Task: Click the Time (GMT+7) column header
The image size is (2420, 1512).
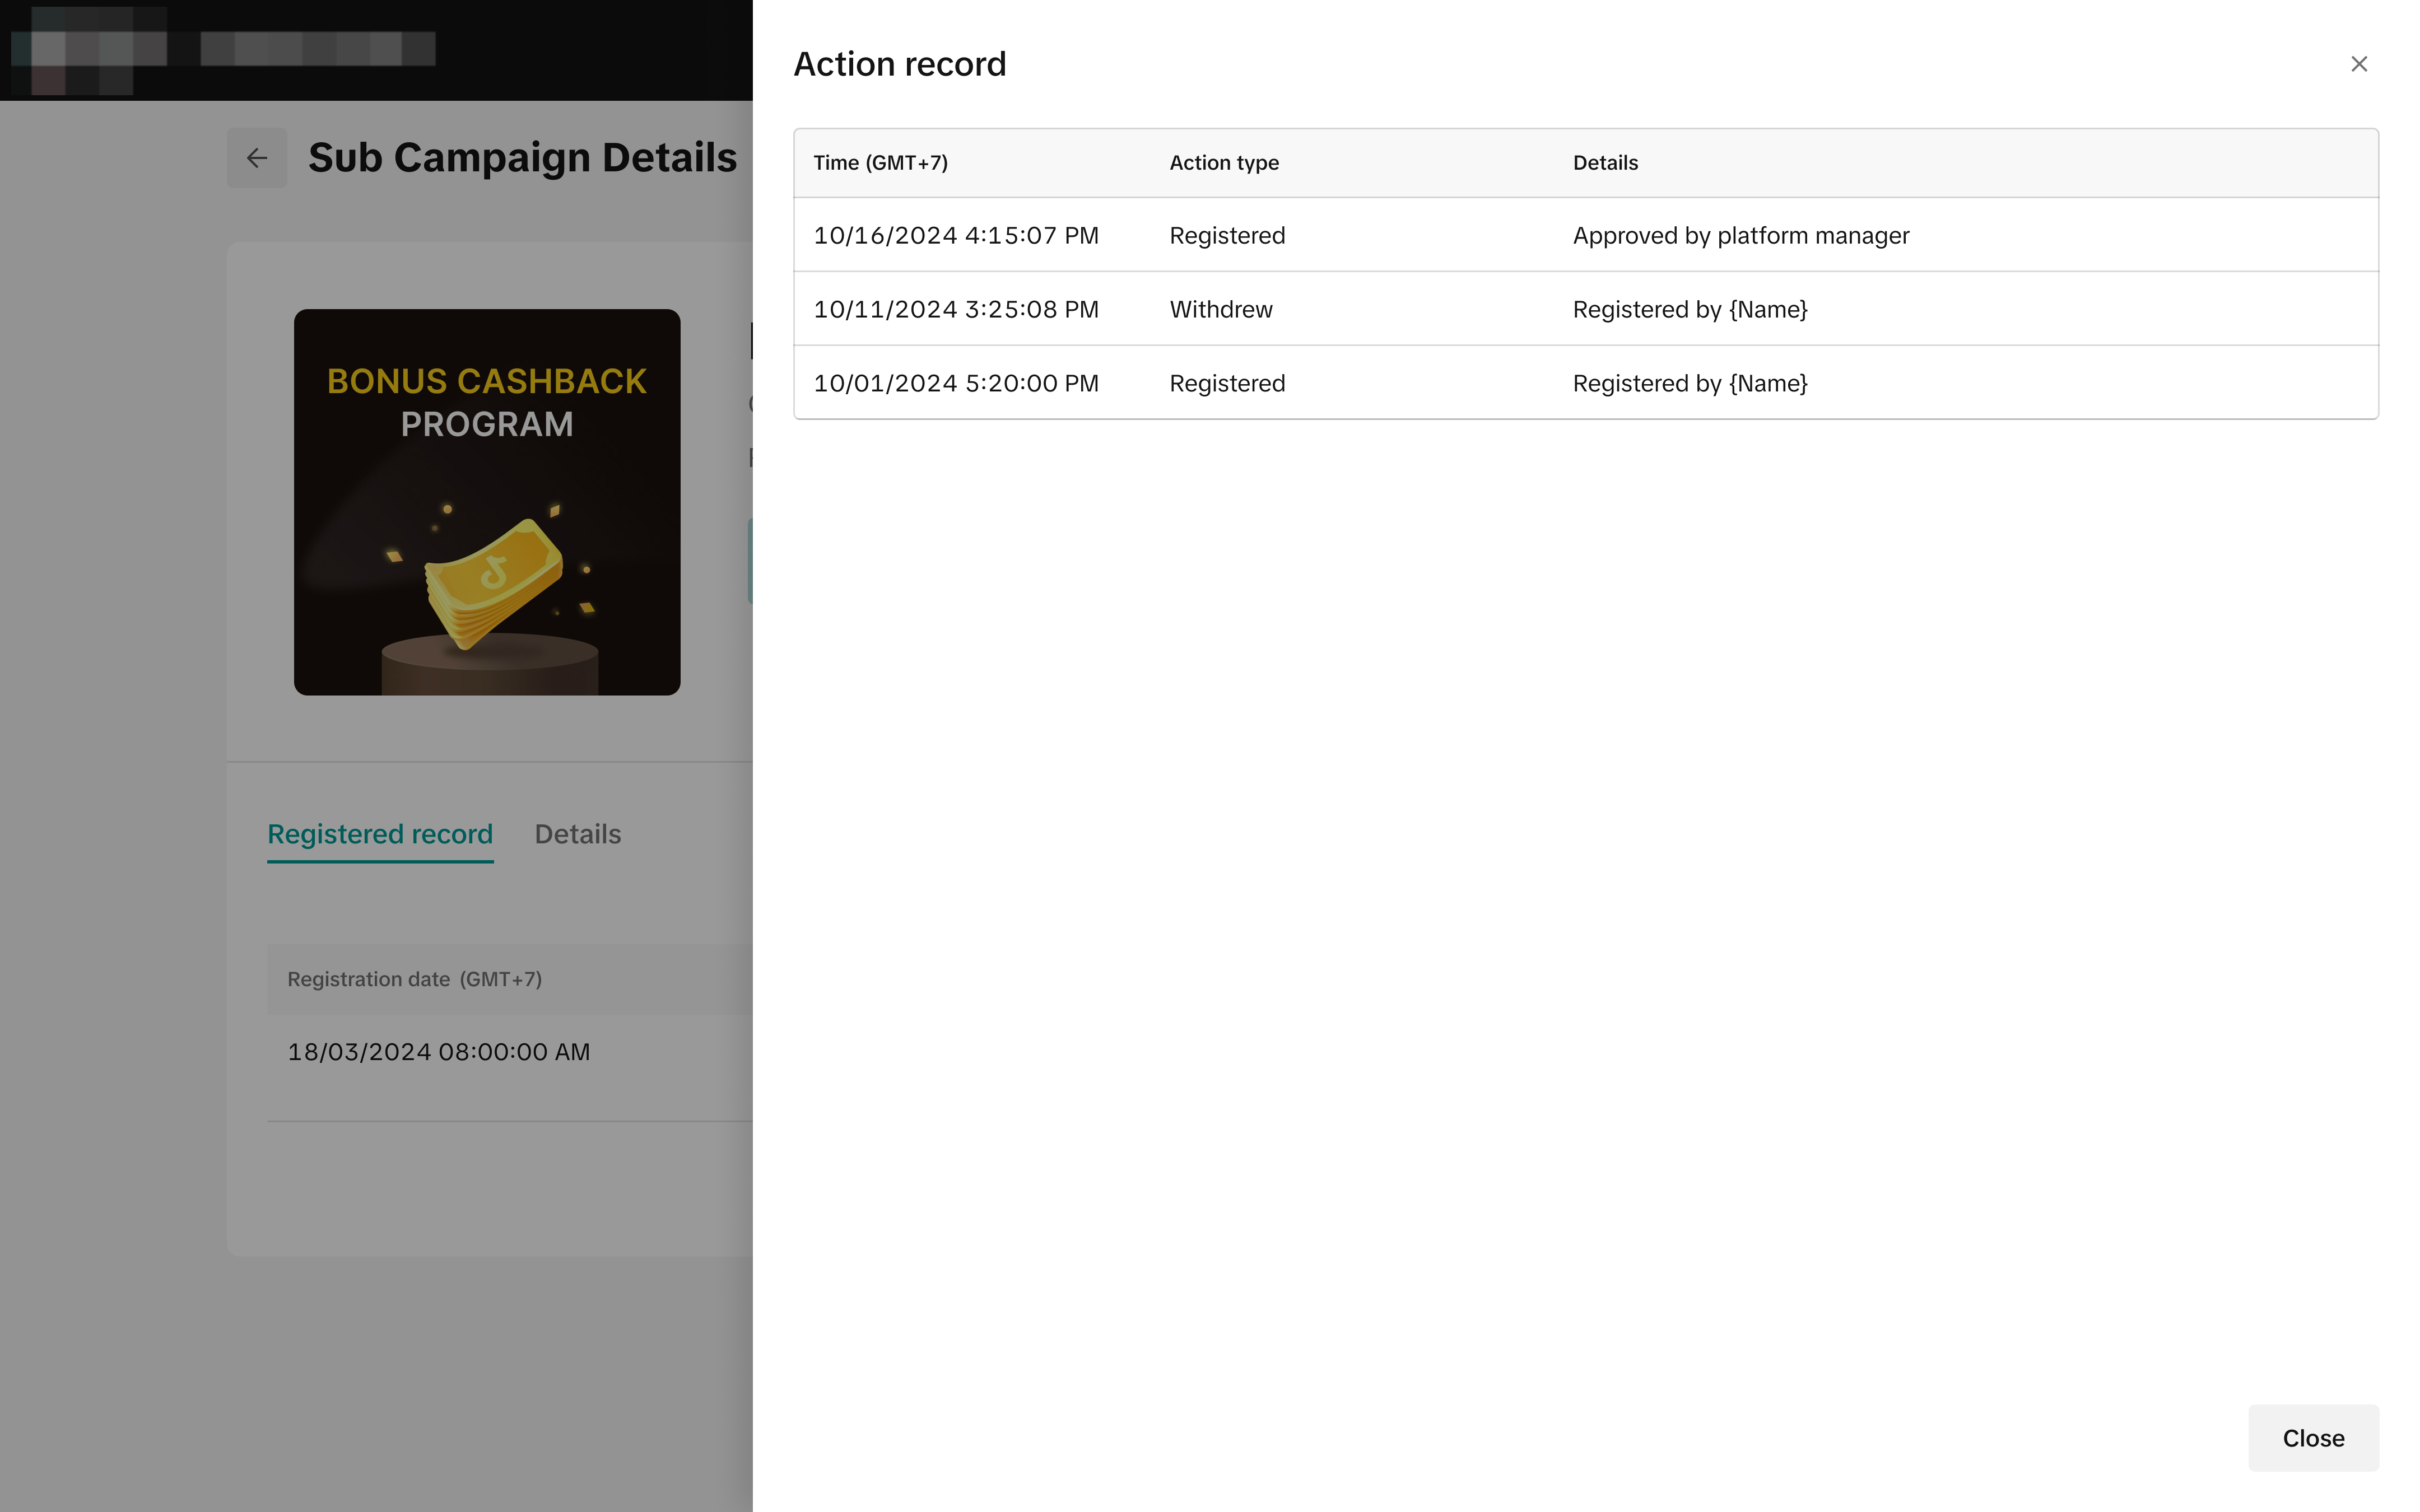Action: [880, 163]
